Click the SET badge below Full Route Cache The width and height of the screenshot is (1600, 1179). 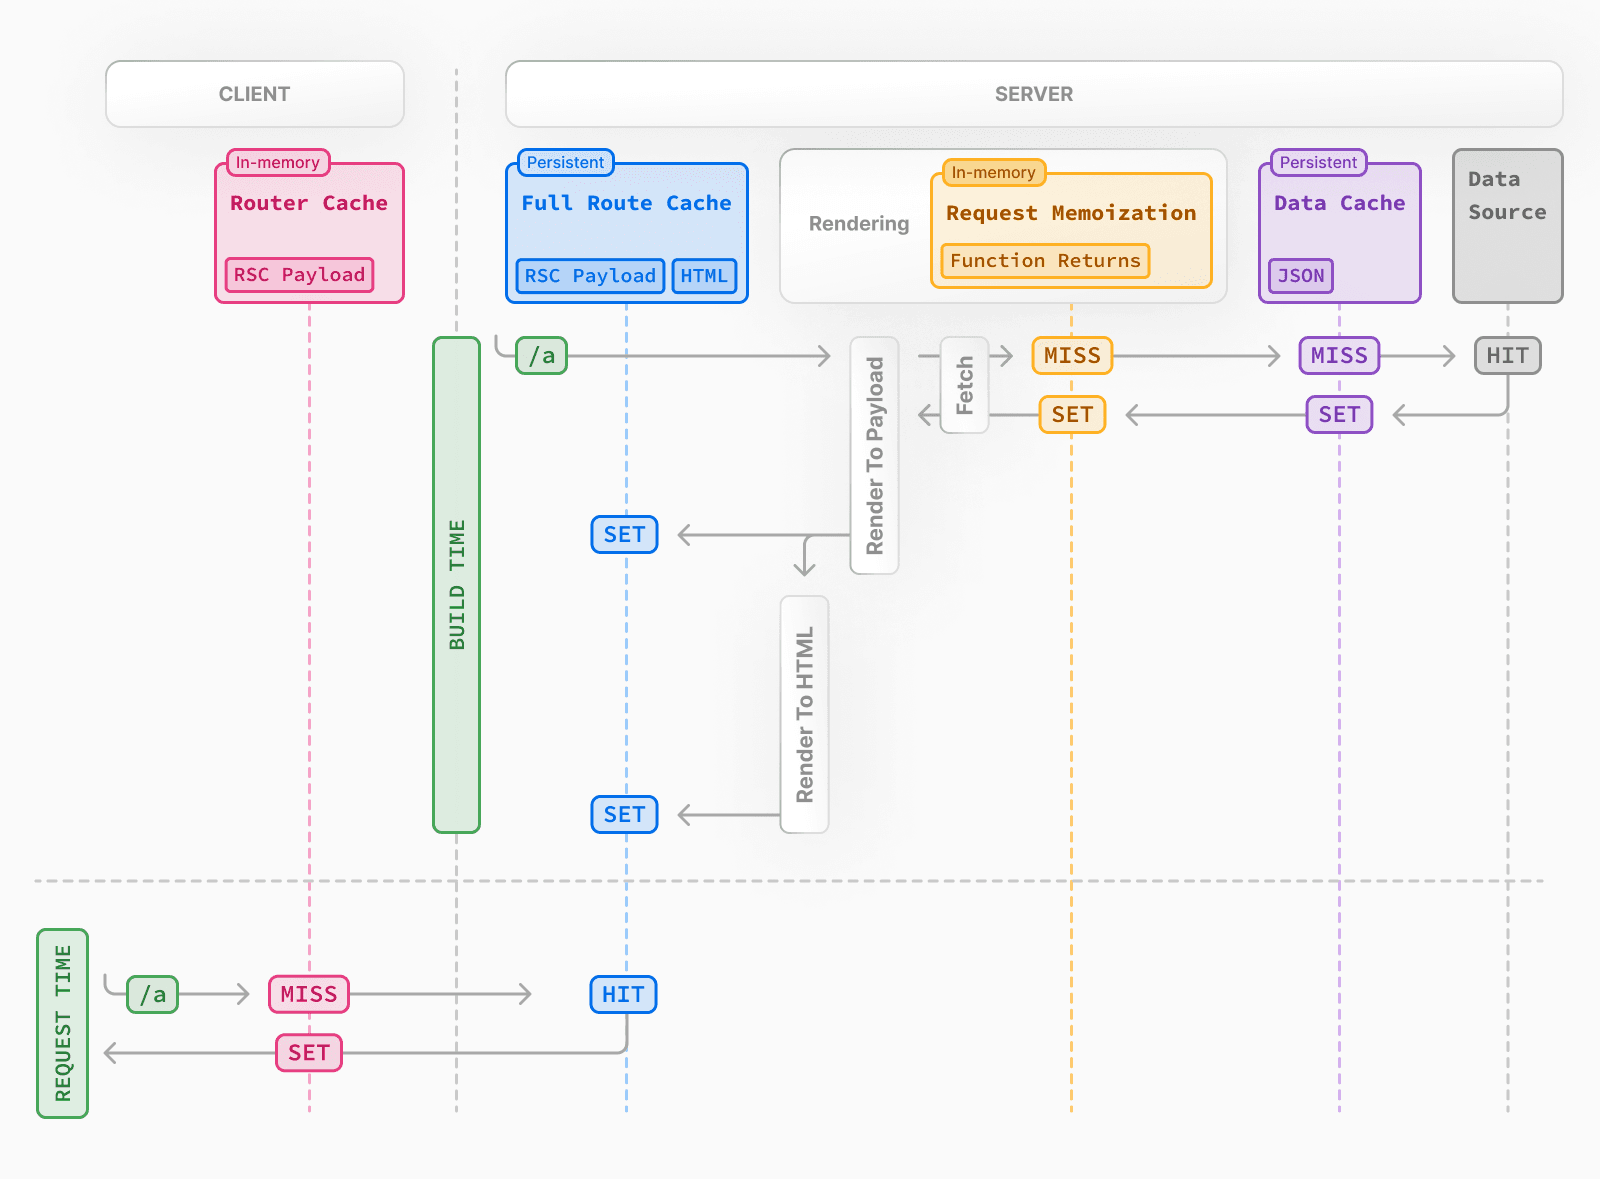click(624, 535)
